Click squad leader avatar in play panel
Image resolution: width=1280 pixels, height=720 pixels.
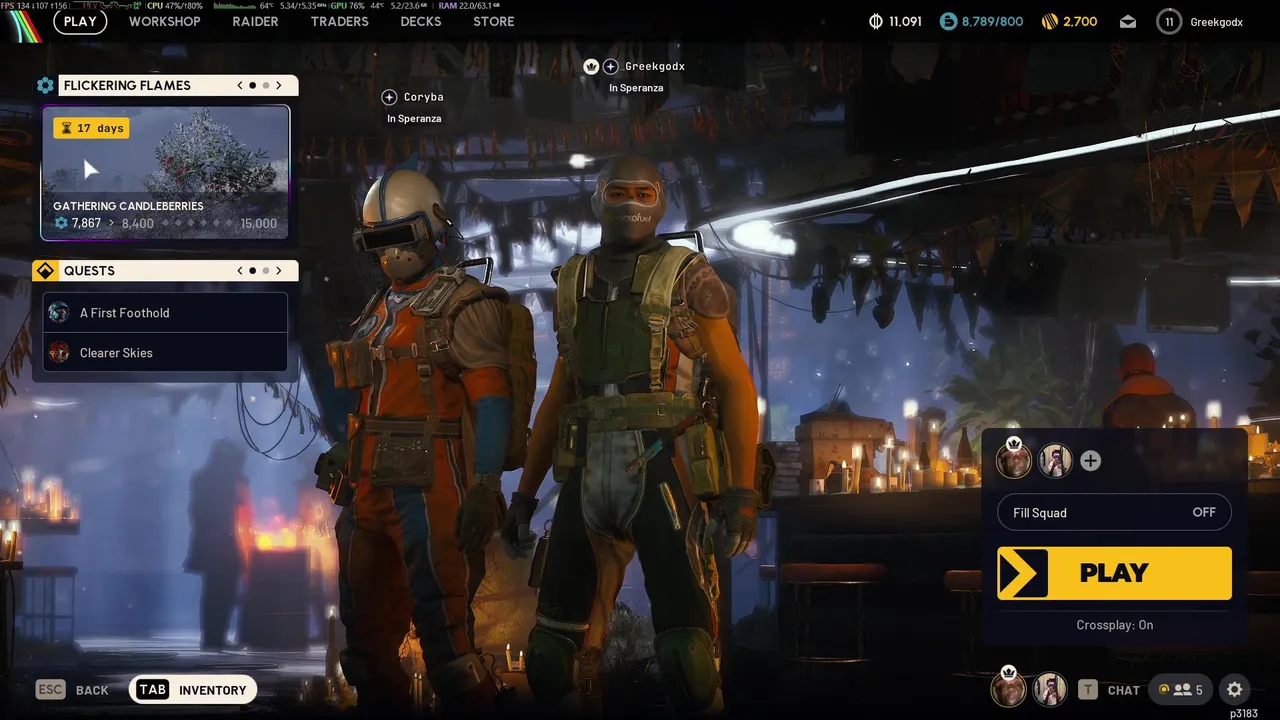pyautogui.click(x=1014, y=460)
